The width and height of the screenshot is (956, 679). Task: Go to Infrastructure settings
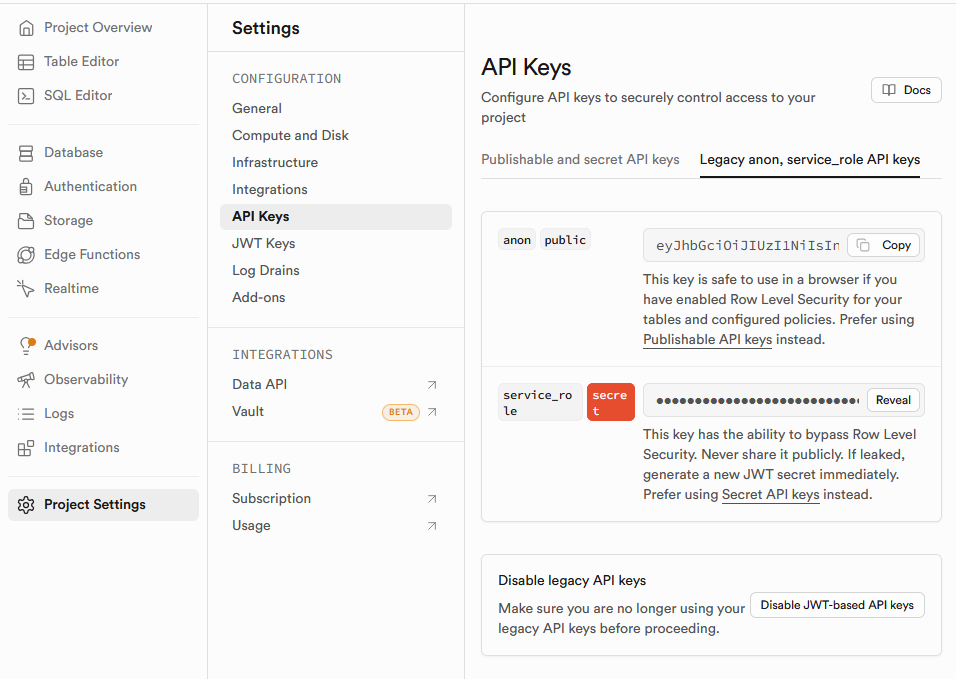tap(275, 163)
